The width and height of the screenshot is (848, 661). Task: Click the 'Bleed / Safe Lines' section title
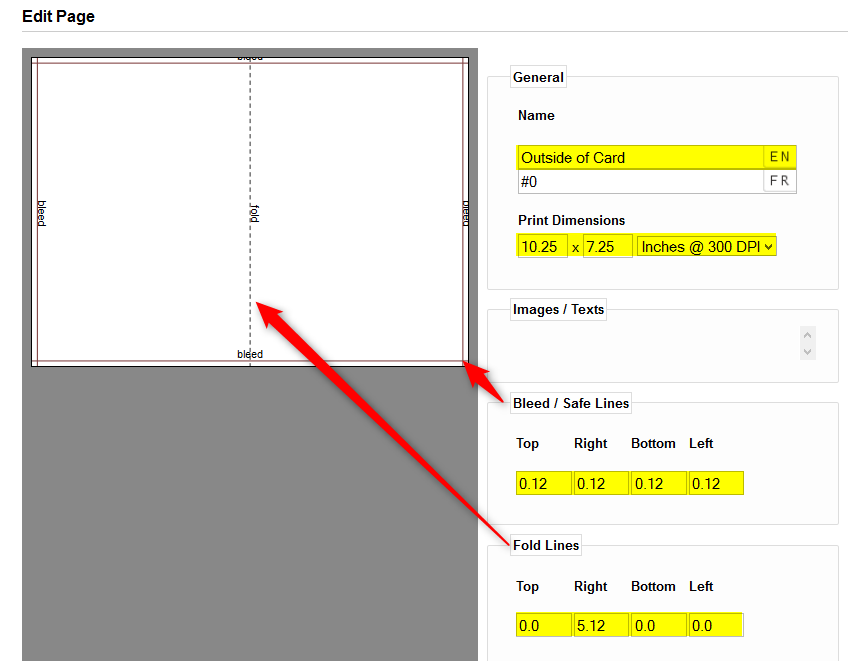point(571,404)
